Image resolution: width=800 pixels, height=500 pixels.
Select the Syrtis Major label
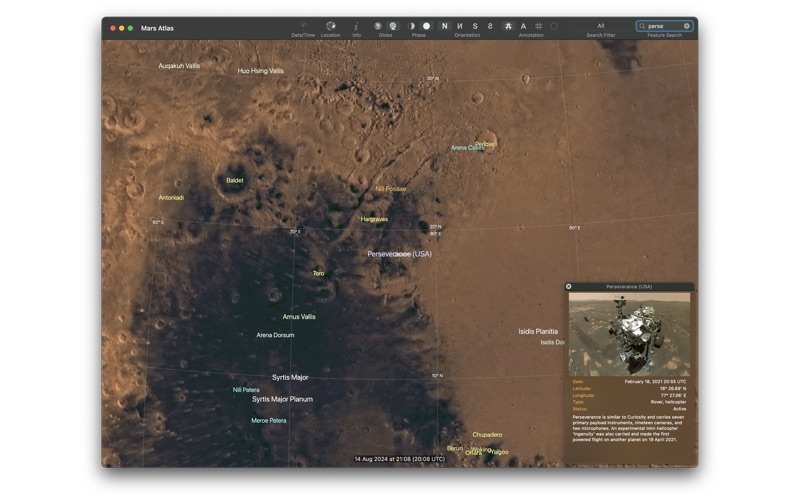290,378
